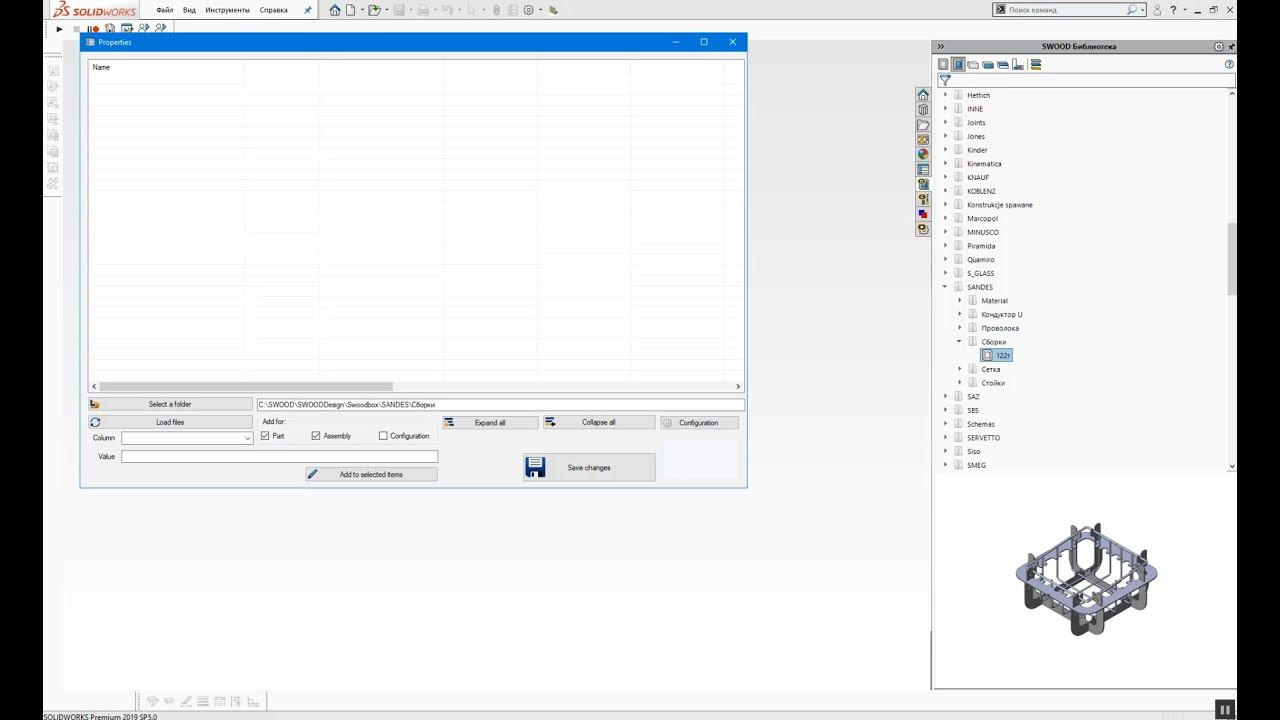Enable the Configuration checkbox
This screenshot has width=1280, height=720.
383,436
